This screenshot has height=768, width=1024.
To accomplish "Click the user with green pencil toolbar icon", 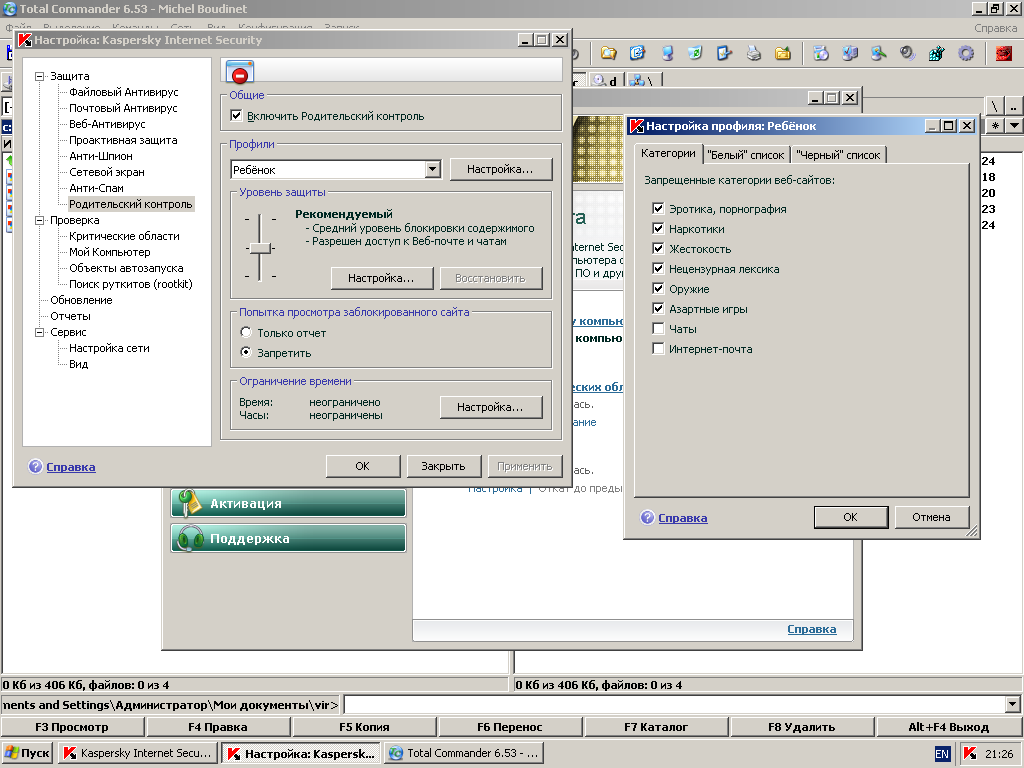I will coord(878,54).
